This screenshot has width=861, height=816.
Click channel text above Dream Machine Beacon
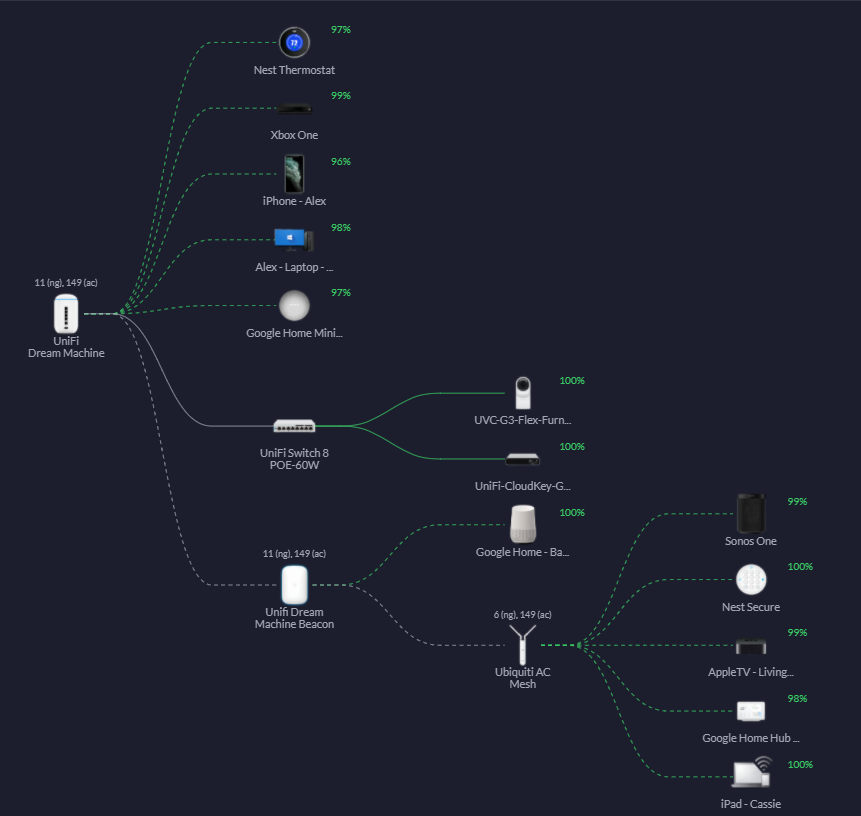tap(294, 554)
